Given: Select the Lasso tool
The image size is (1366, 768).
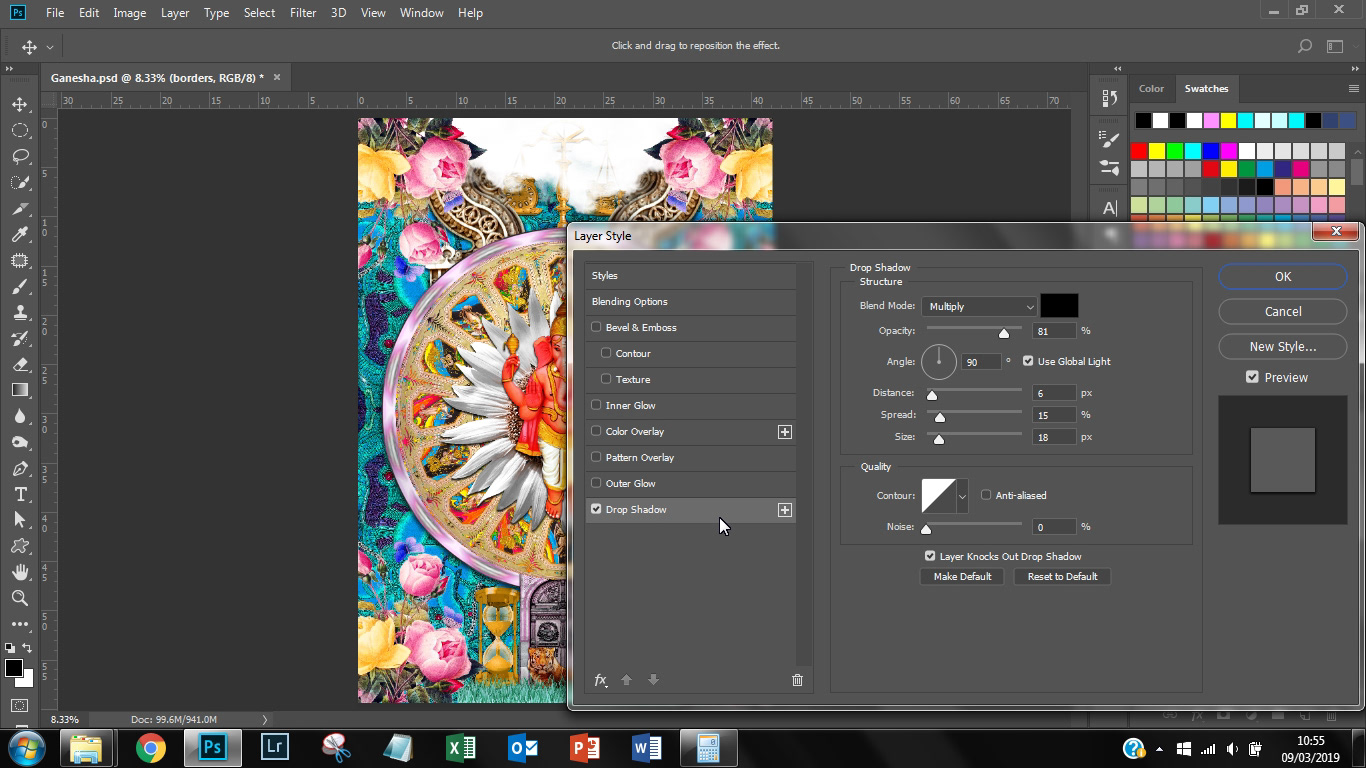Looking at the screenshot, I should (x=20, y=156).
